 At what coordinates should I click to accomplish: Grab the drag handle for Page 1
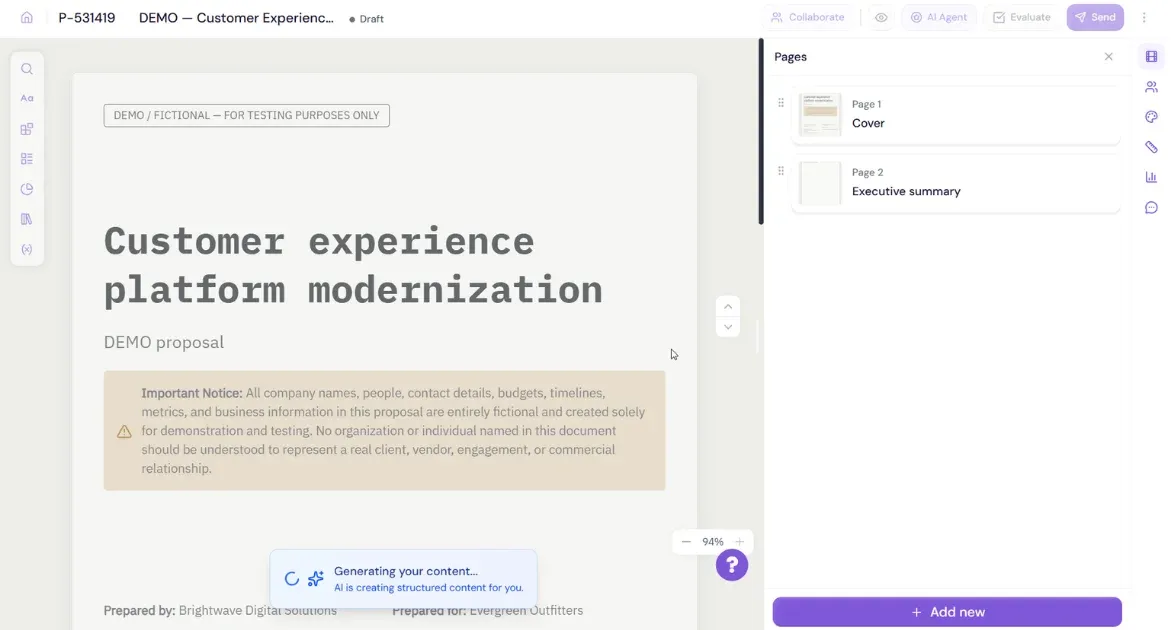click(x=780, y=103)
